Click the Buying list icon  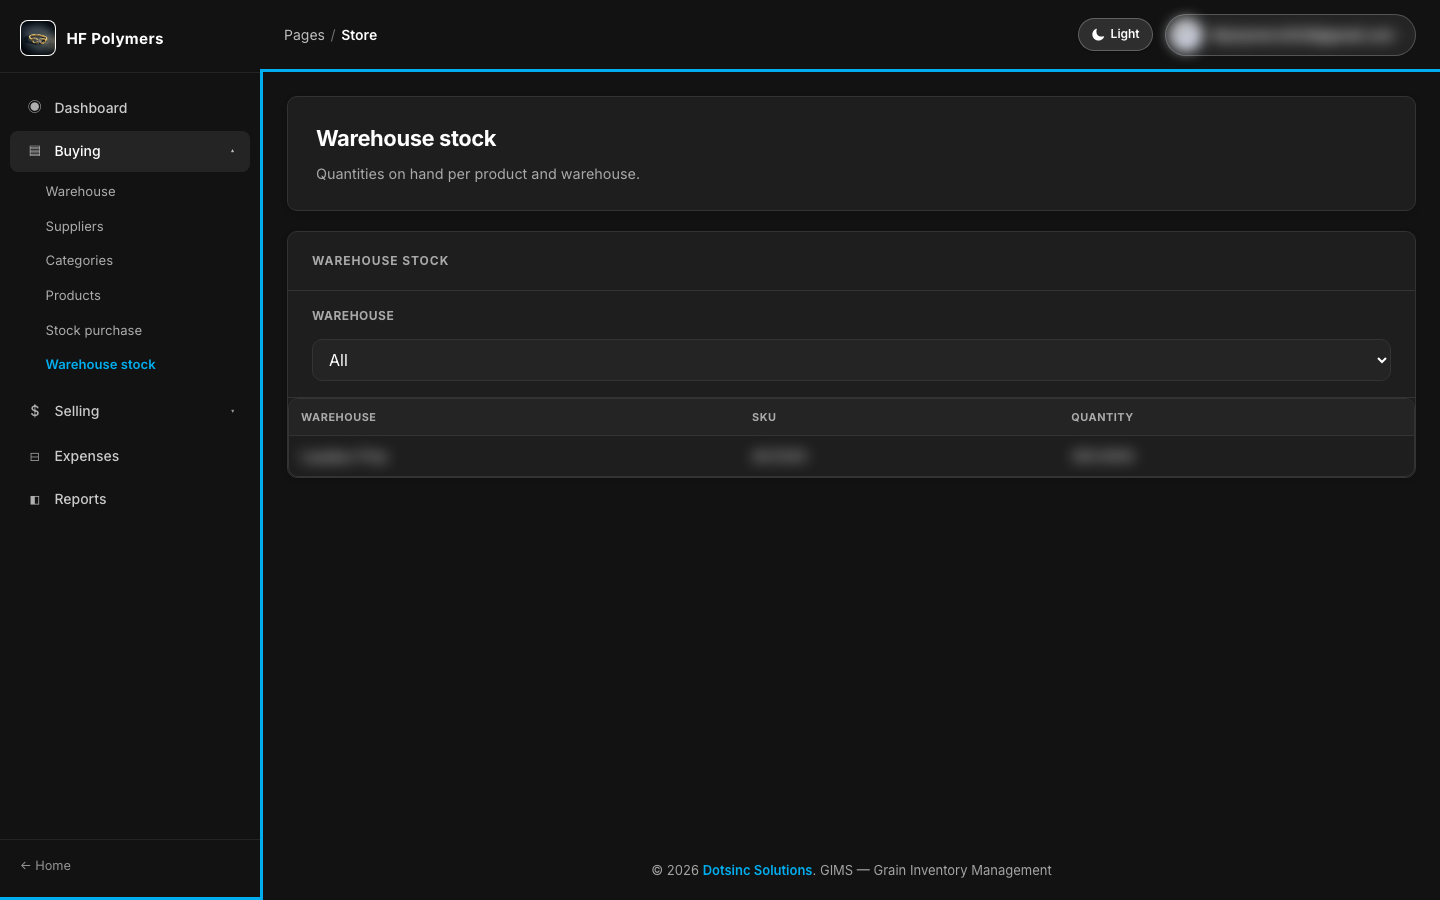[35, 151]
